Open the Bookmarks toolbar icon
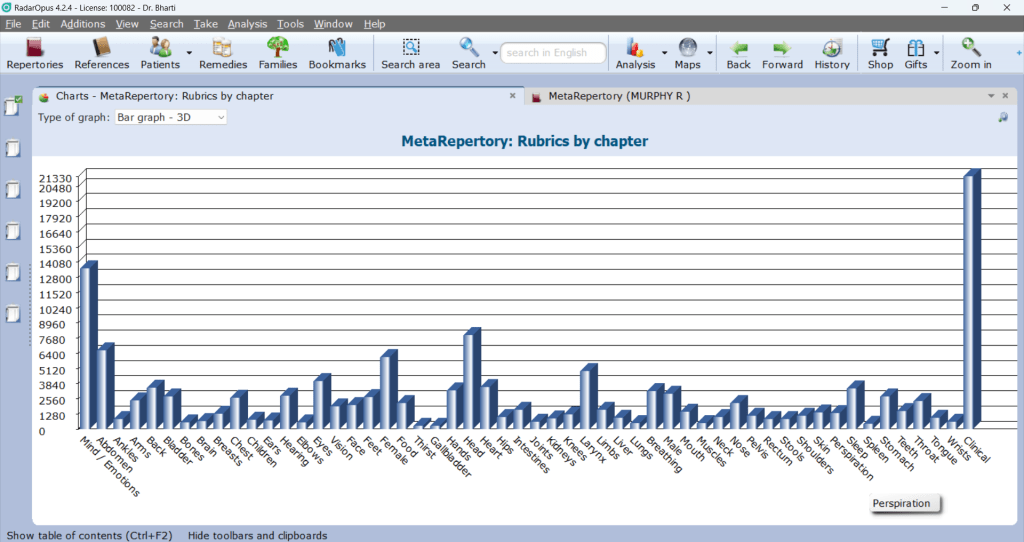1024x542 pixels. [337, 54]
